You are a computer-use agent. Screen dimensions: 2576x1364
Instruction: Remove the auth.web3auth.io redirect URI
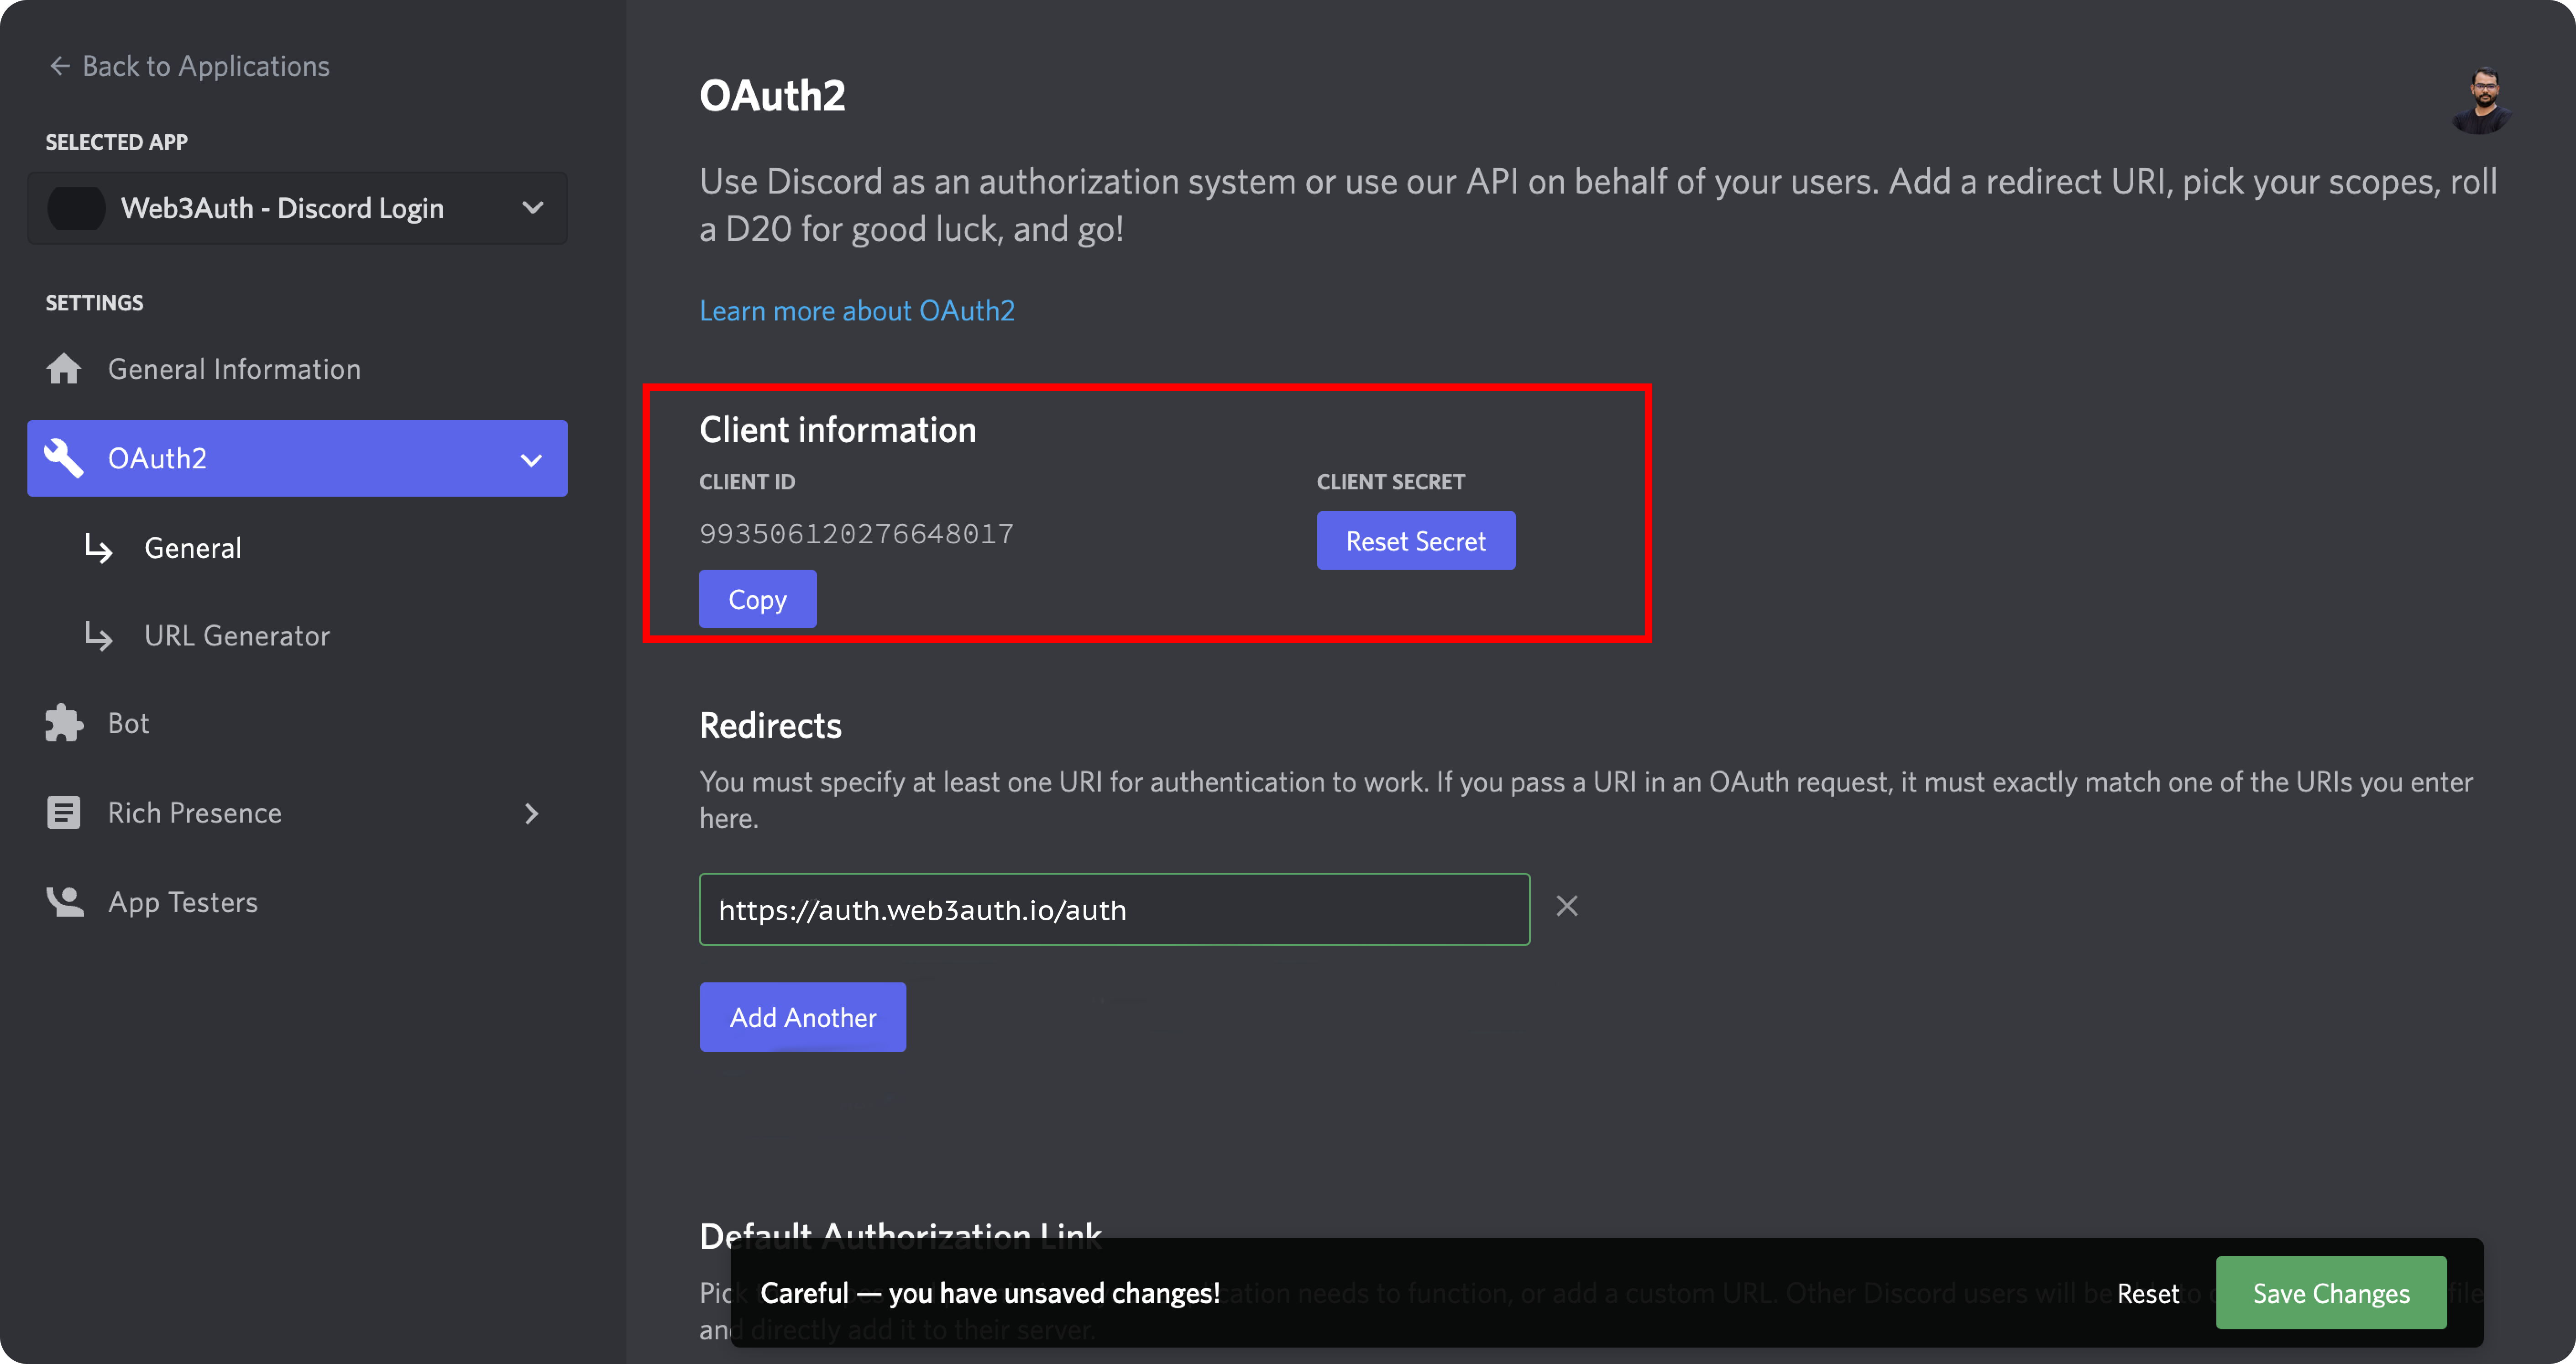(x=1567, y=906)
